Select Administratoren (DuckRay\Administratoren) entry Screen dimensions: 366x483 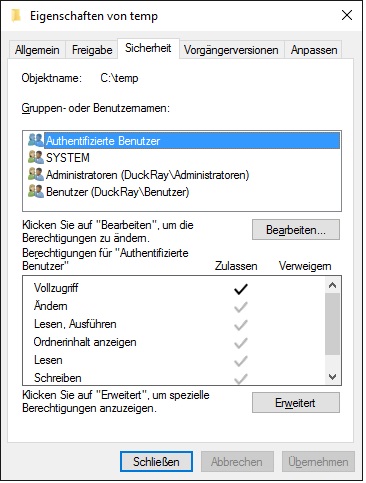click(x=147, y=175)
